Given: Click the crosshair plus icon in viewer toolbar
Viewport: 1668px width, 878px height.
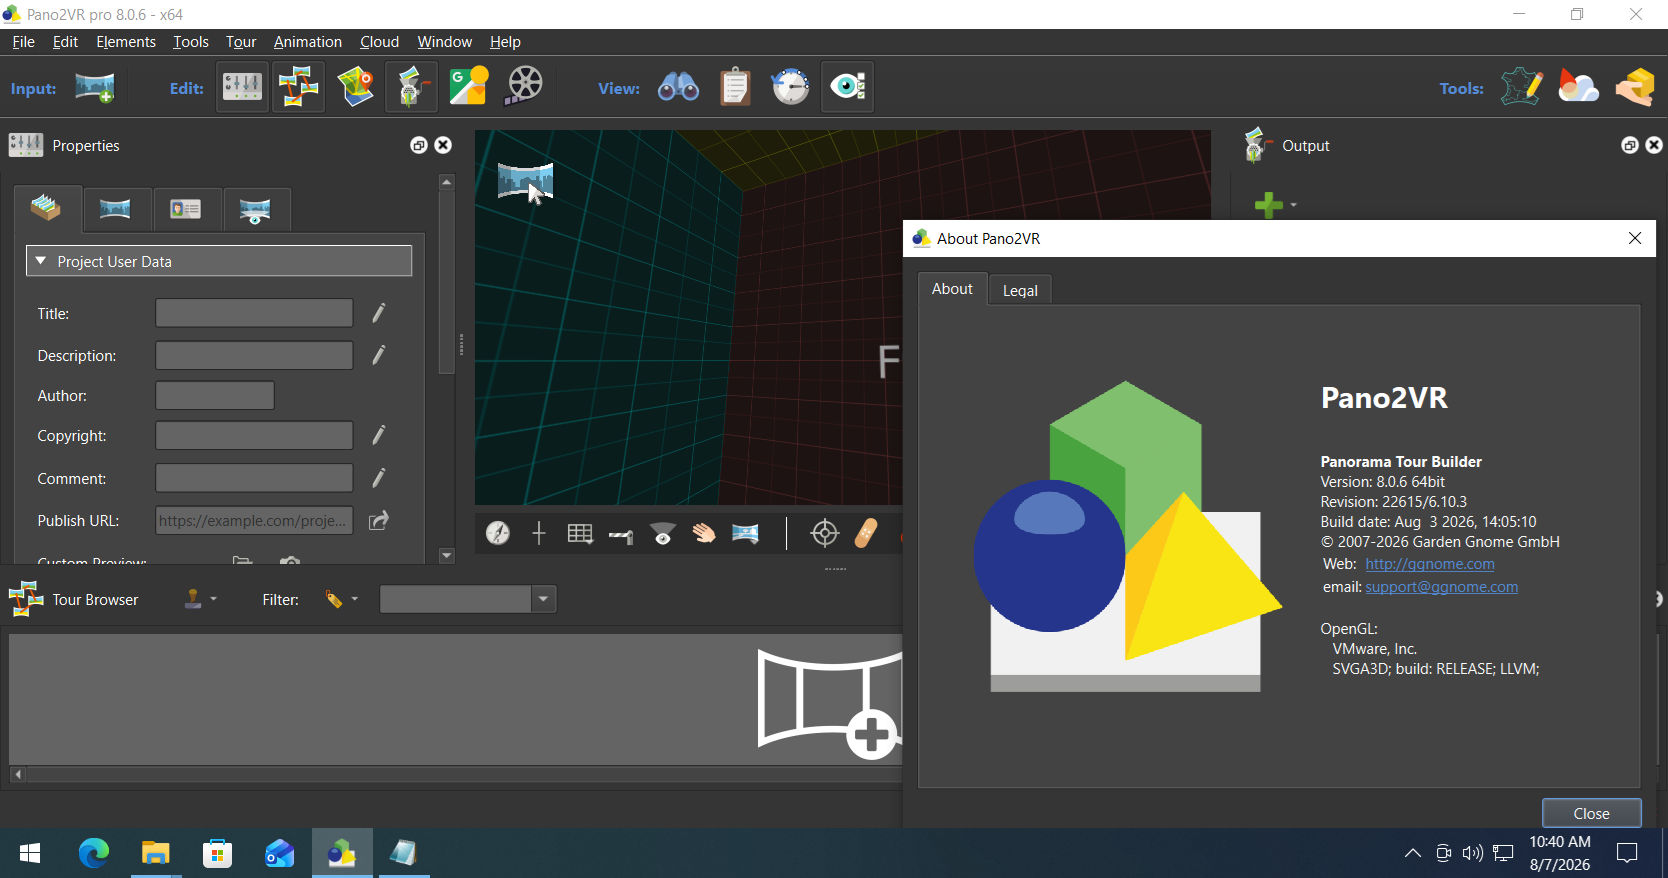Looking at the screenshot, I should 539,533.
